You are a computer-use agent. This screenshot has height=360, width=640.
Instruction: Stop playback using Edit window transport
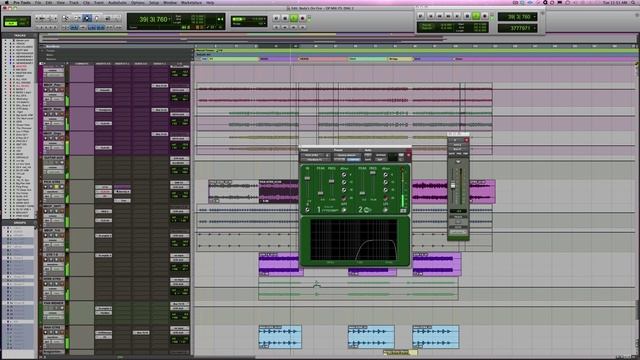[x=285, y=18]
